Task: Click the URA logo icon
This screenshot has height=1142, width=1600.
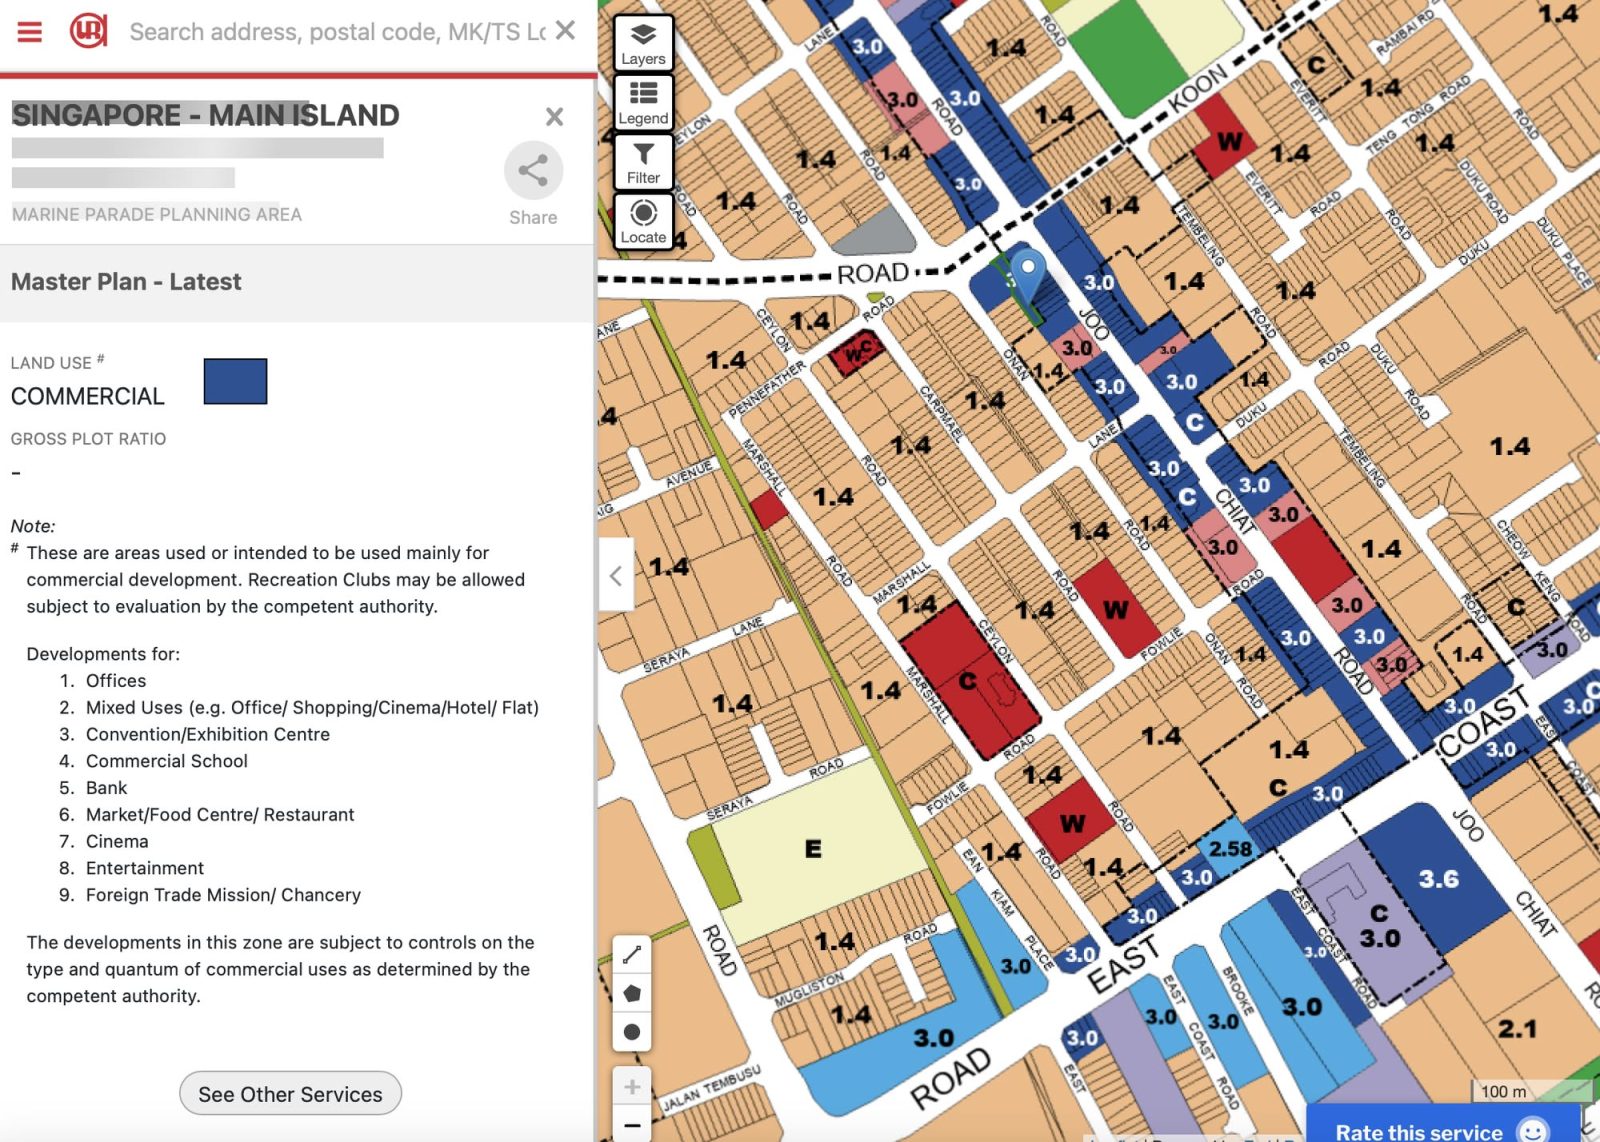Action: click(88, 32)
